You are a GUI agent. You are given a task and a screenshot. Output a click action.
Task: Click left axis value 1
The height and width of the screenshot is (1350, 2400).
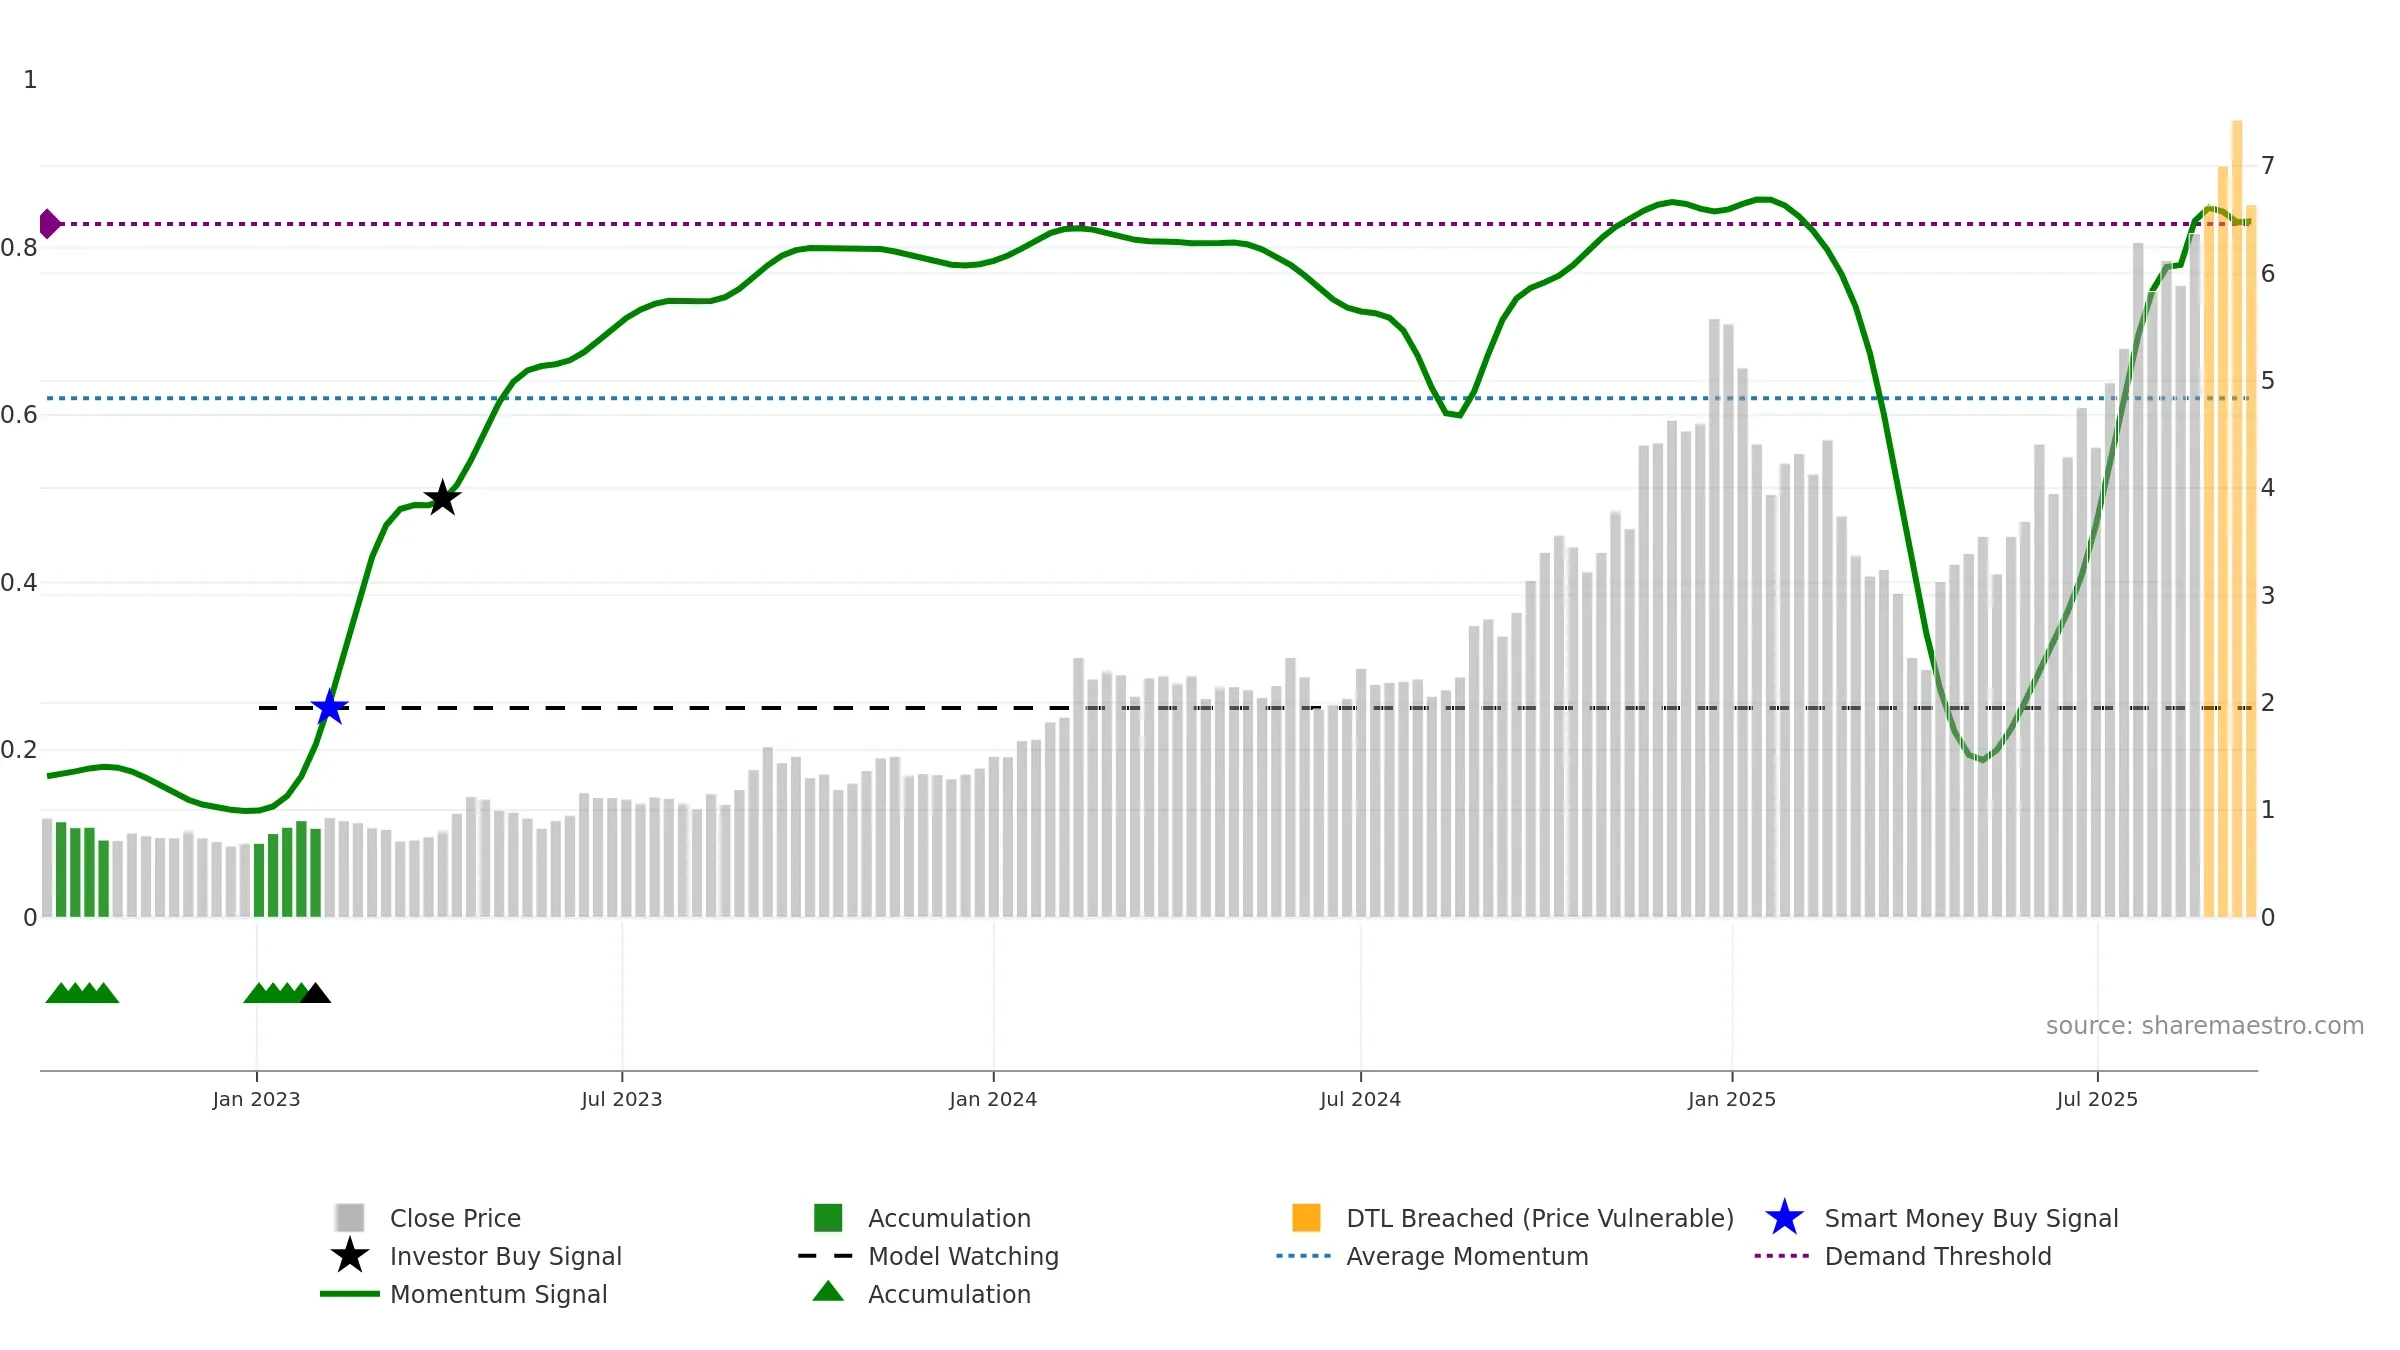(x=30, y=79)
